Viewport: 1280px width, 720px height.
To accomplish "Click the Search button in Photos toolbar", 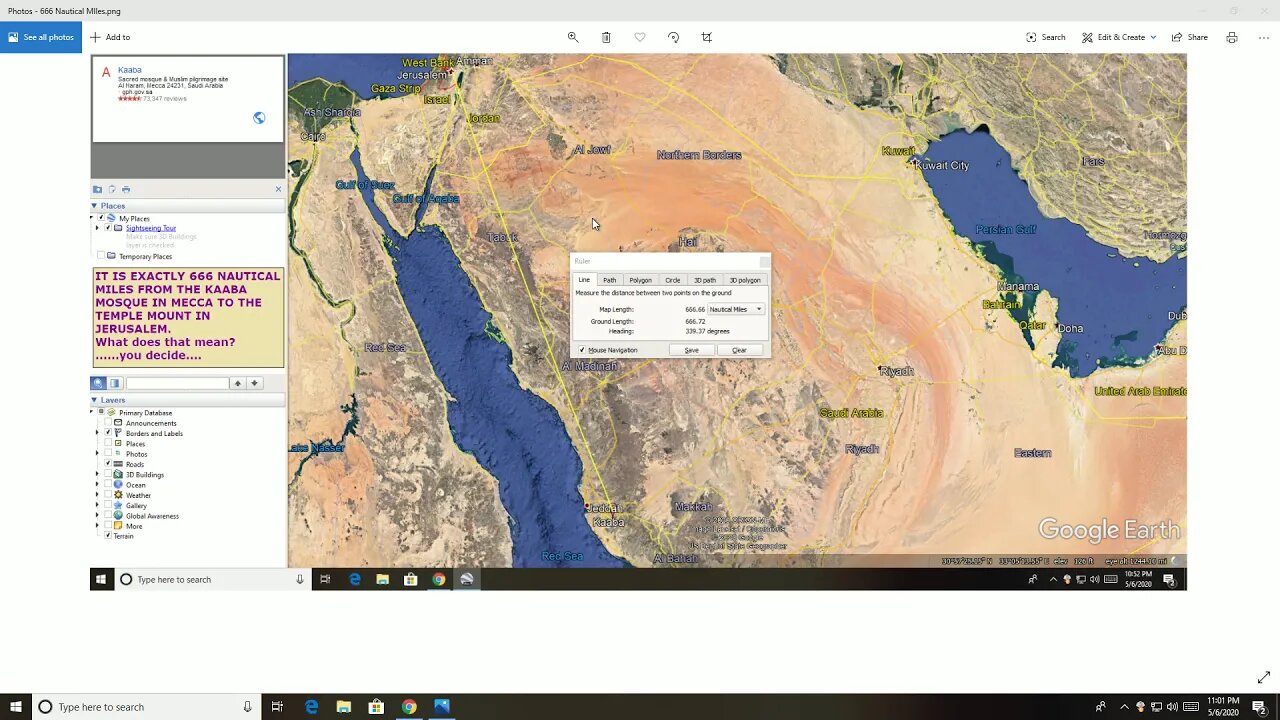I will pyautogui.click(x=1045, y=37).
